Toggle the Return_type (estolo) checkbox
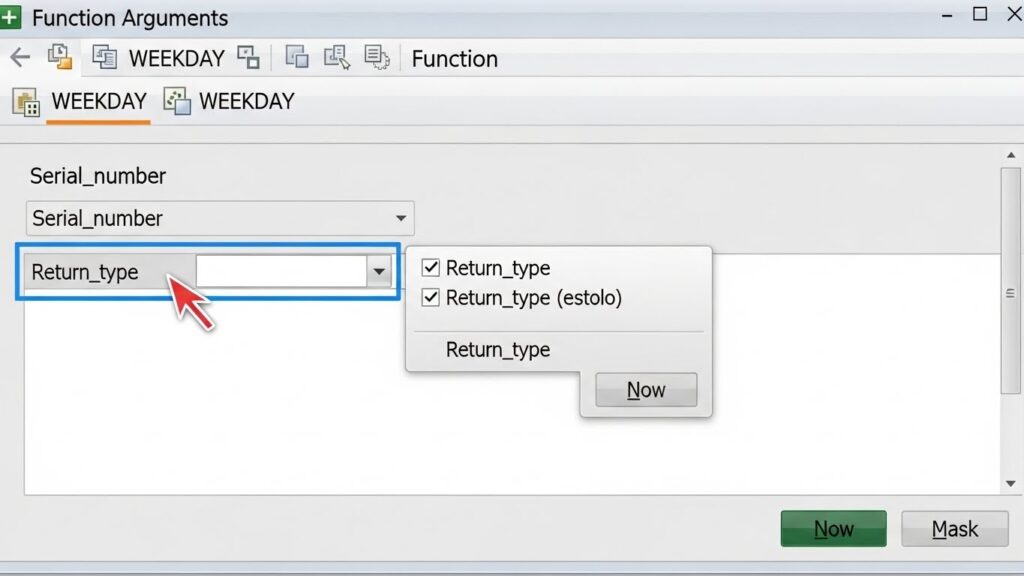Screen dimensions: 1024x576 pyautogui.click(x=431, y=298)
